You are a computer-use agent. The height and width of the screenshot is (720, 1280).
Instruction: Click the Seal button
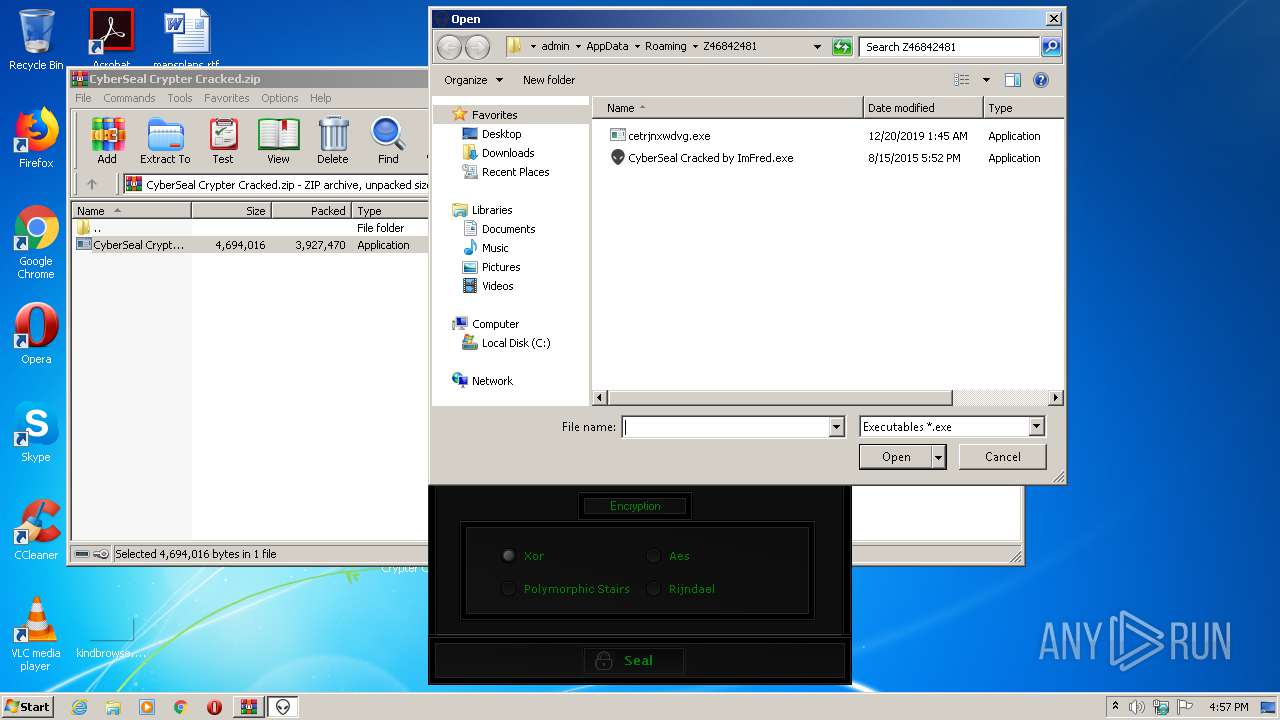pos(634,660)
